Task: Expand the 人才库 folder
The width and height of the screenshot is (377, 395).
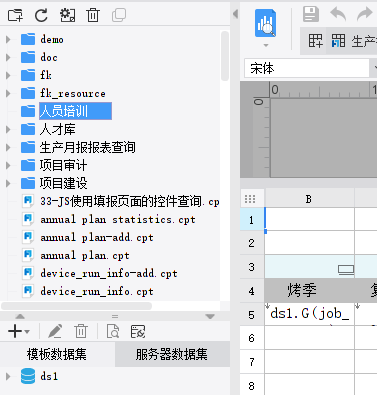Action: click(8, 129)
